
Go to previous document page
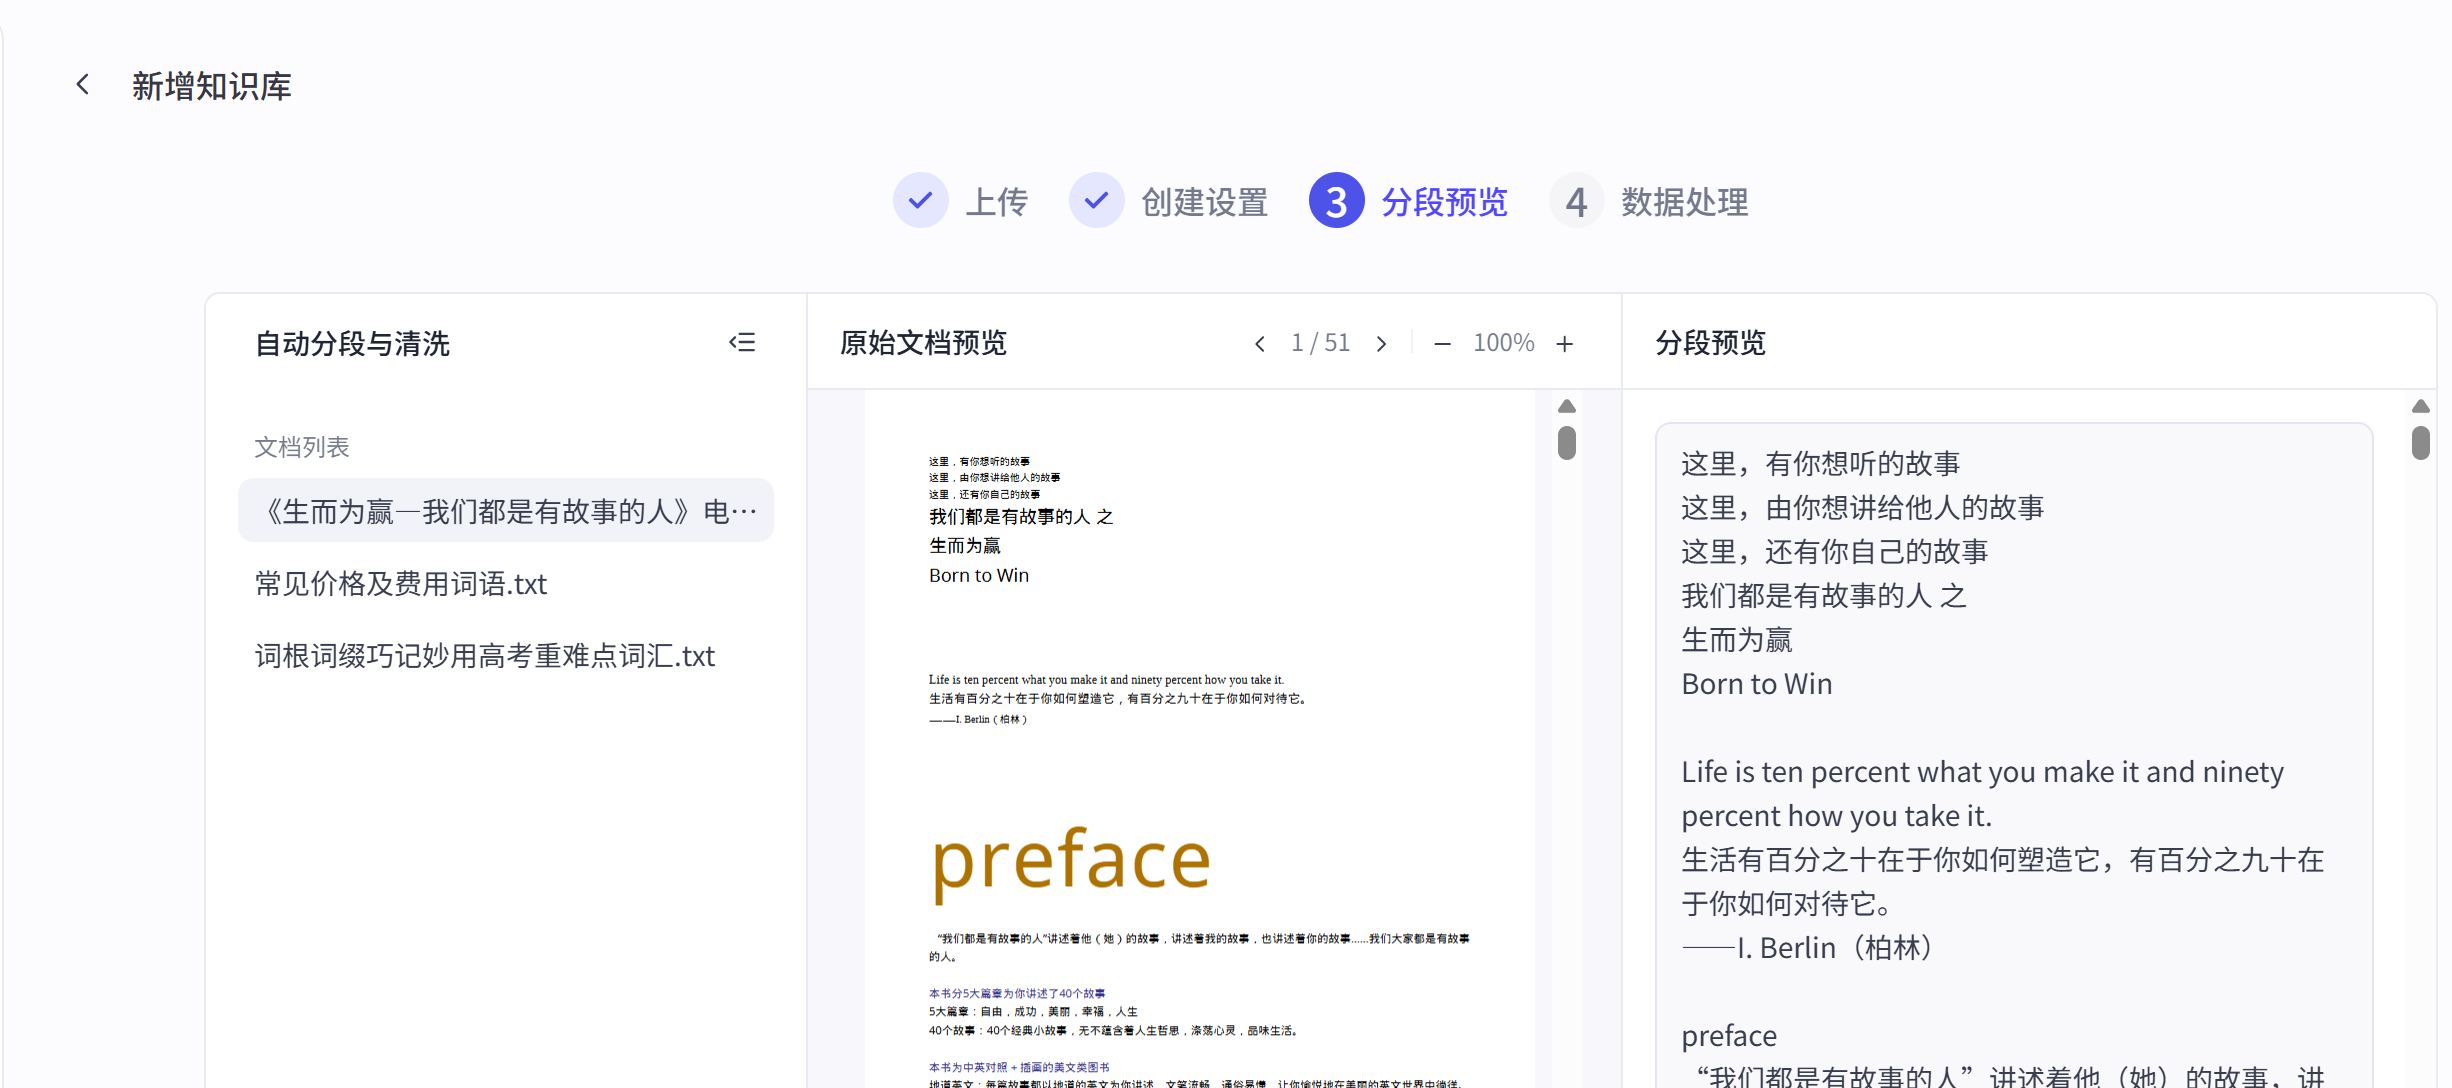(x=1260, y=344)
